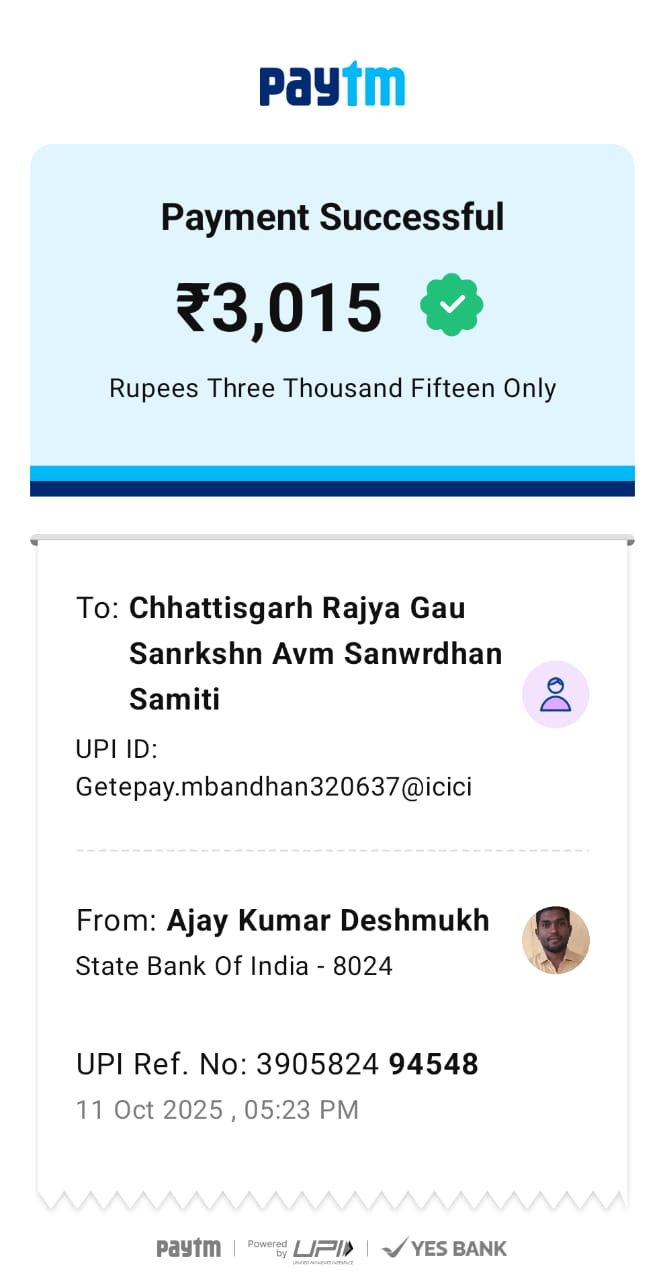Click the dashed divider below the UPI ID
This screenshot has width=665, height=1280.
point(332,851)
